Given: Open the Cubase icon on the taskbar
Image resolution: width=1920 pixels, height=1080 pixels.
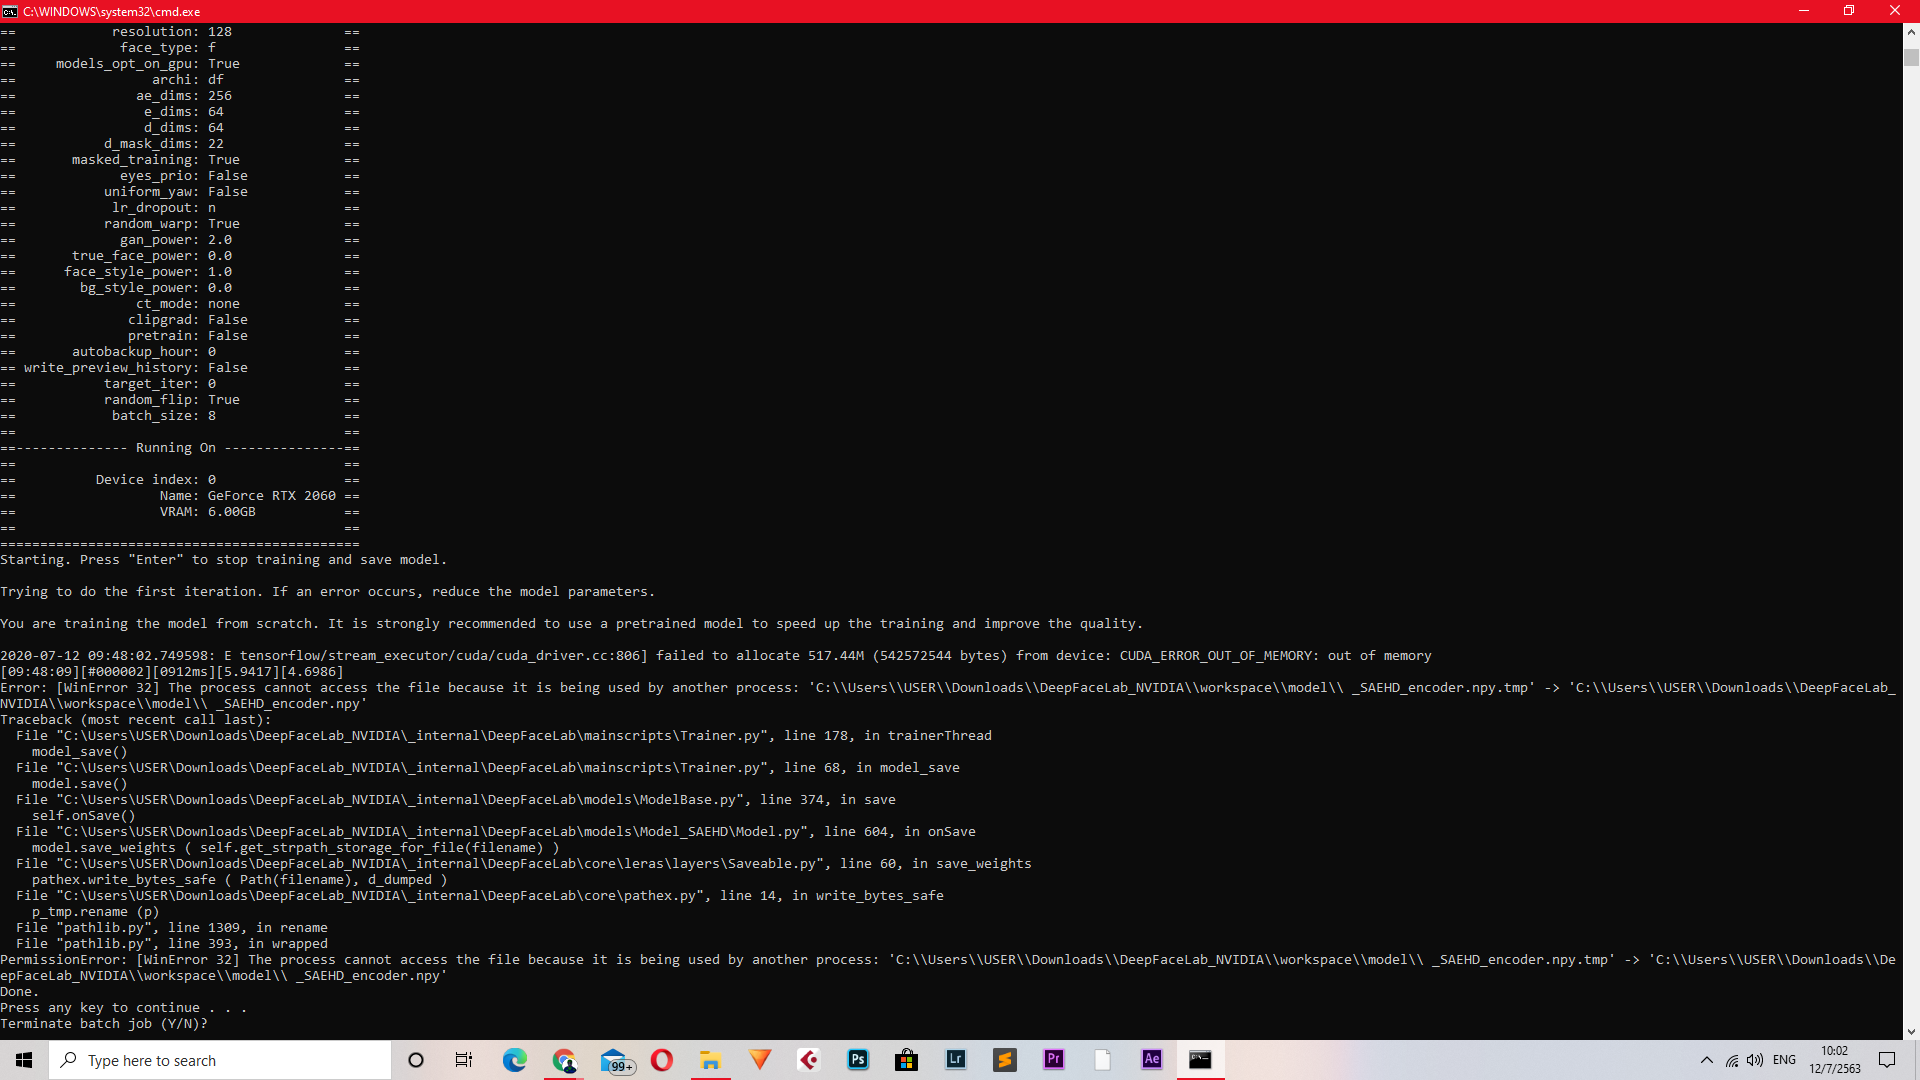Looking at the screenshot, I should click(809, 1060).
